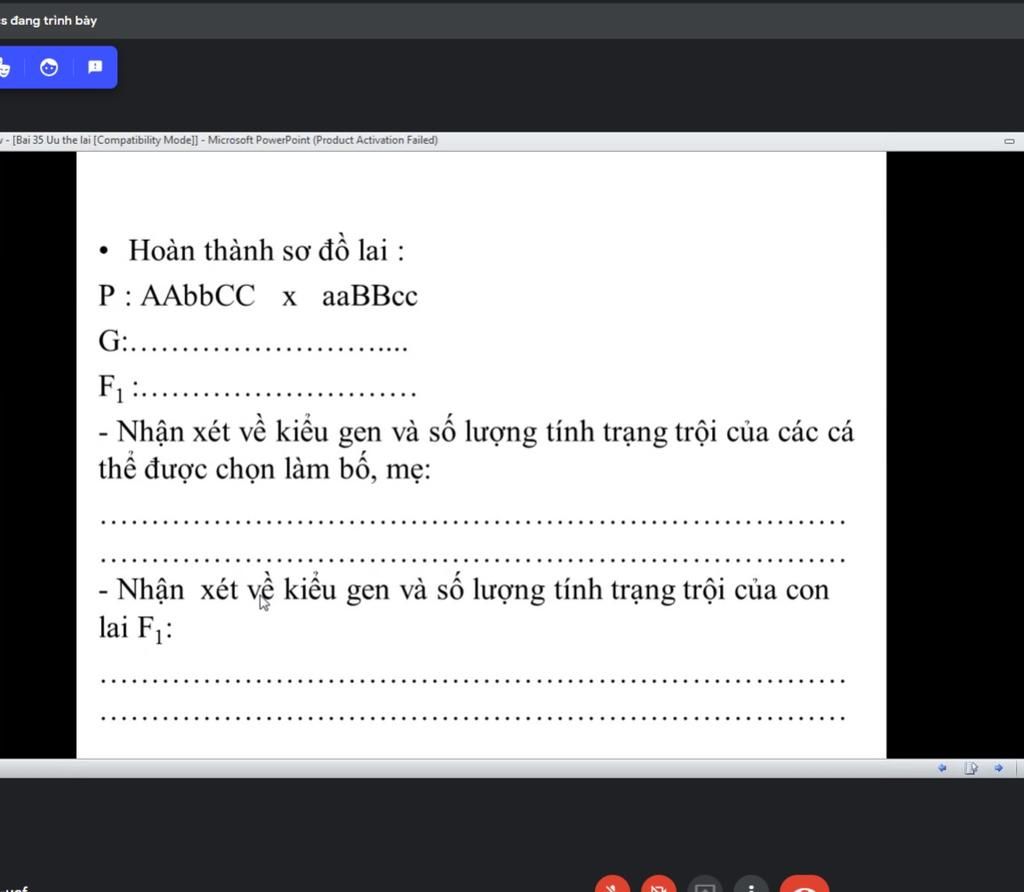Click the present screen button
This screenshot has height=892, width=1024.
(705, 884)
